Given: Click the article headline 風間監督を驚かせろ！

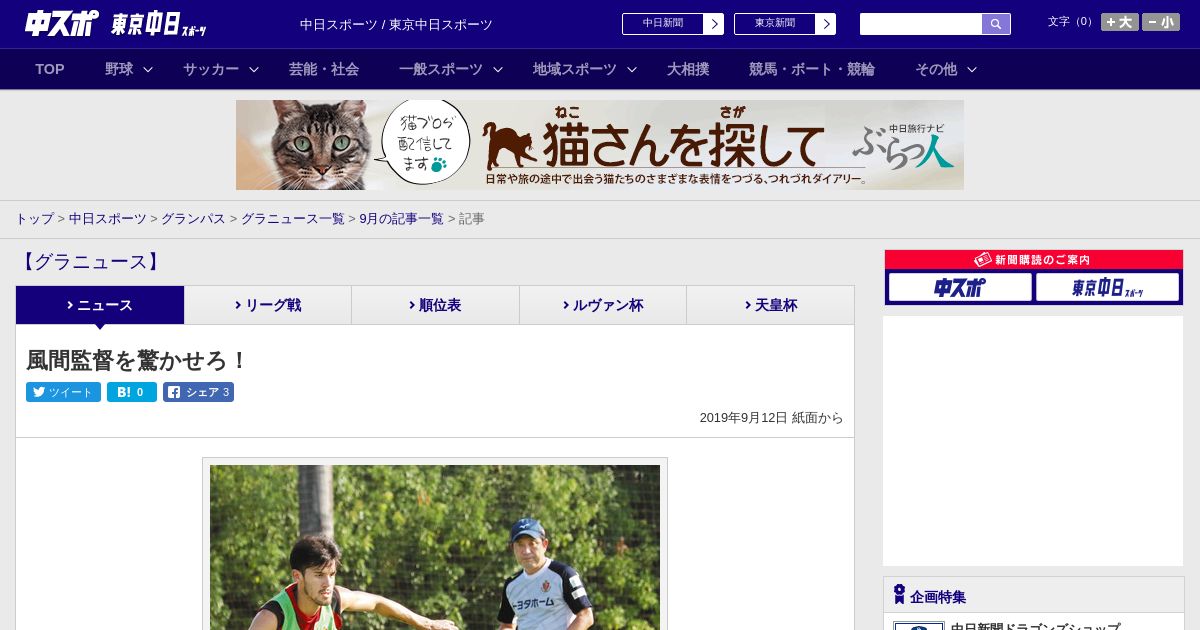Looking at the screenshot, I should [137, 361].
